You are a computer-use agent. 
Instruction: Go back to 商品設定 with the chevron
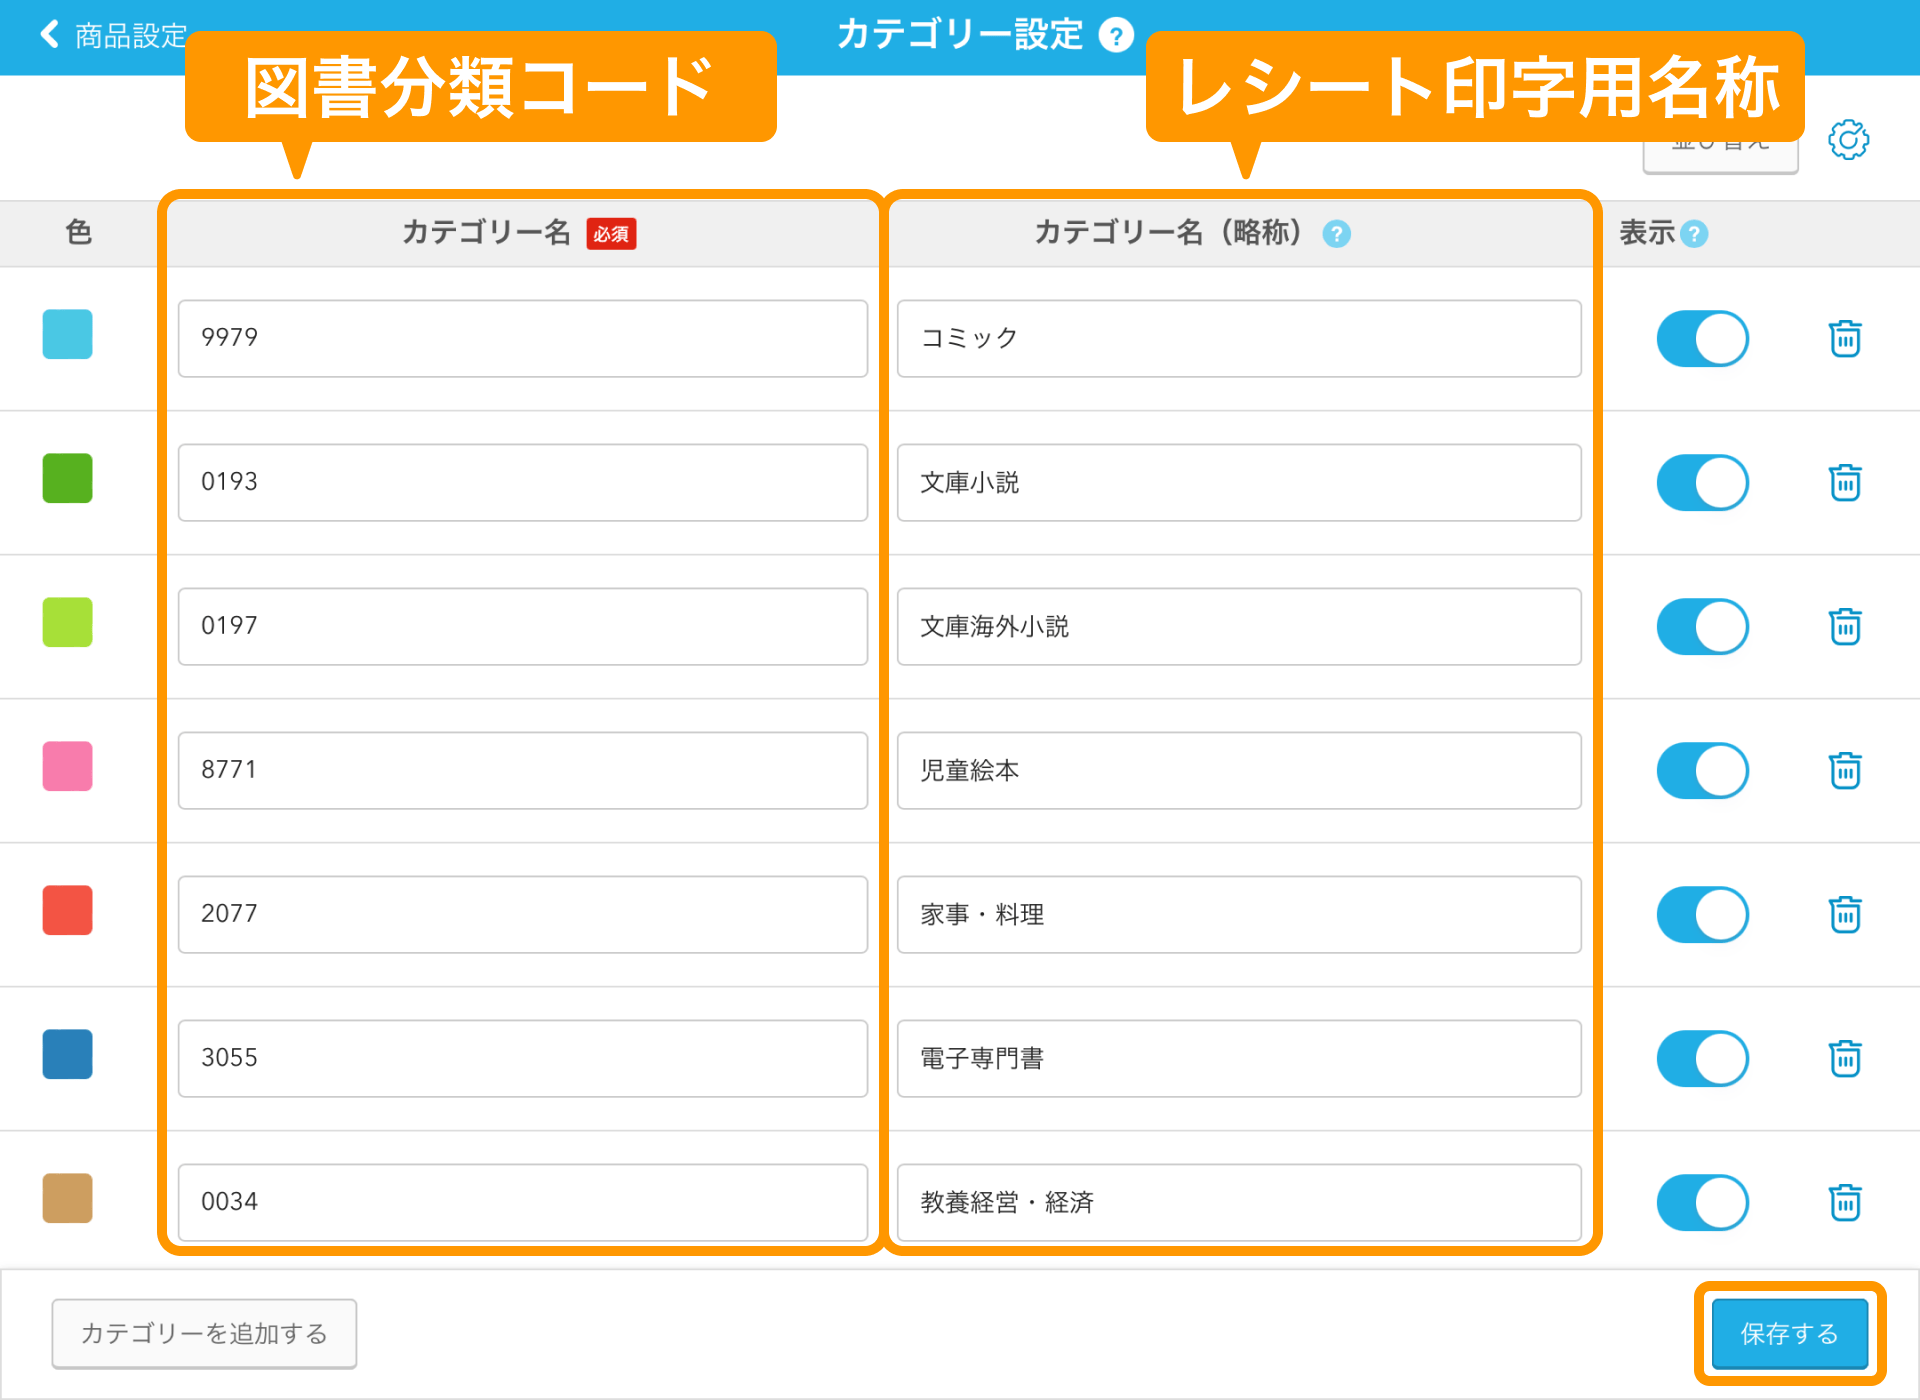[x=49, y=34]
